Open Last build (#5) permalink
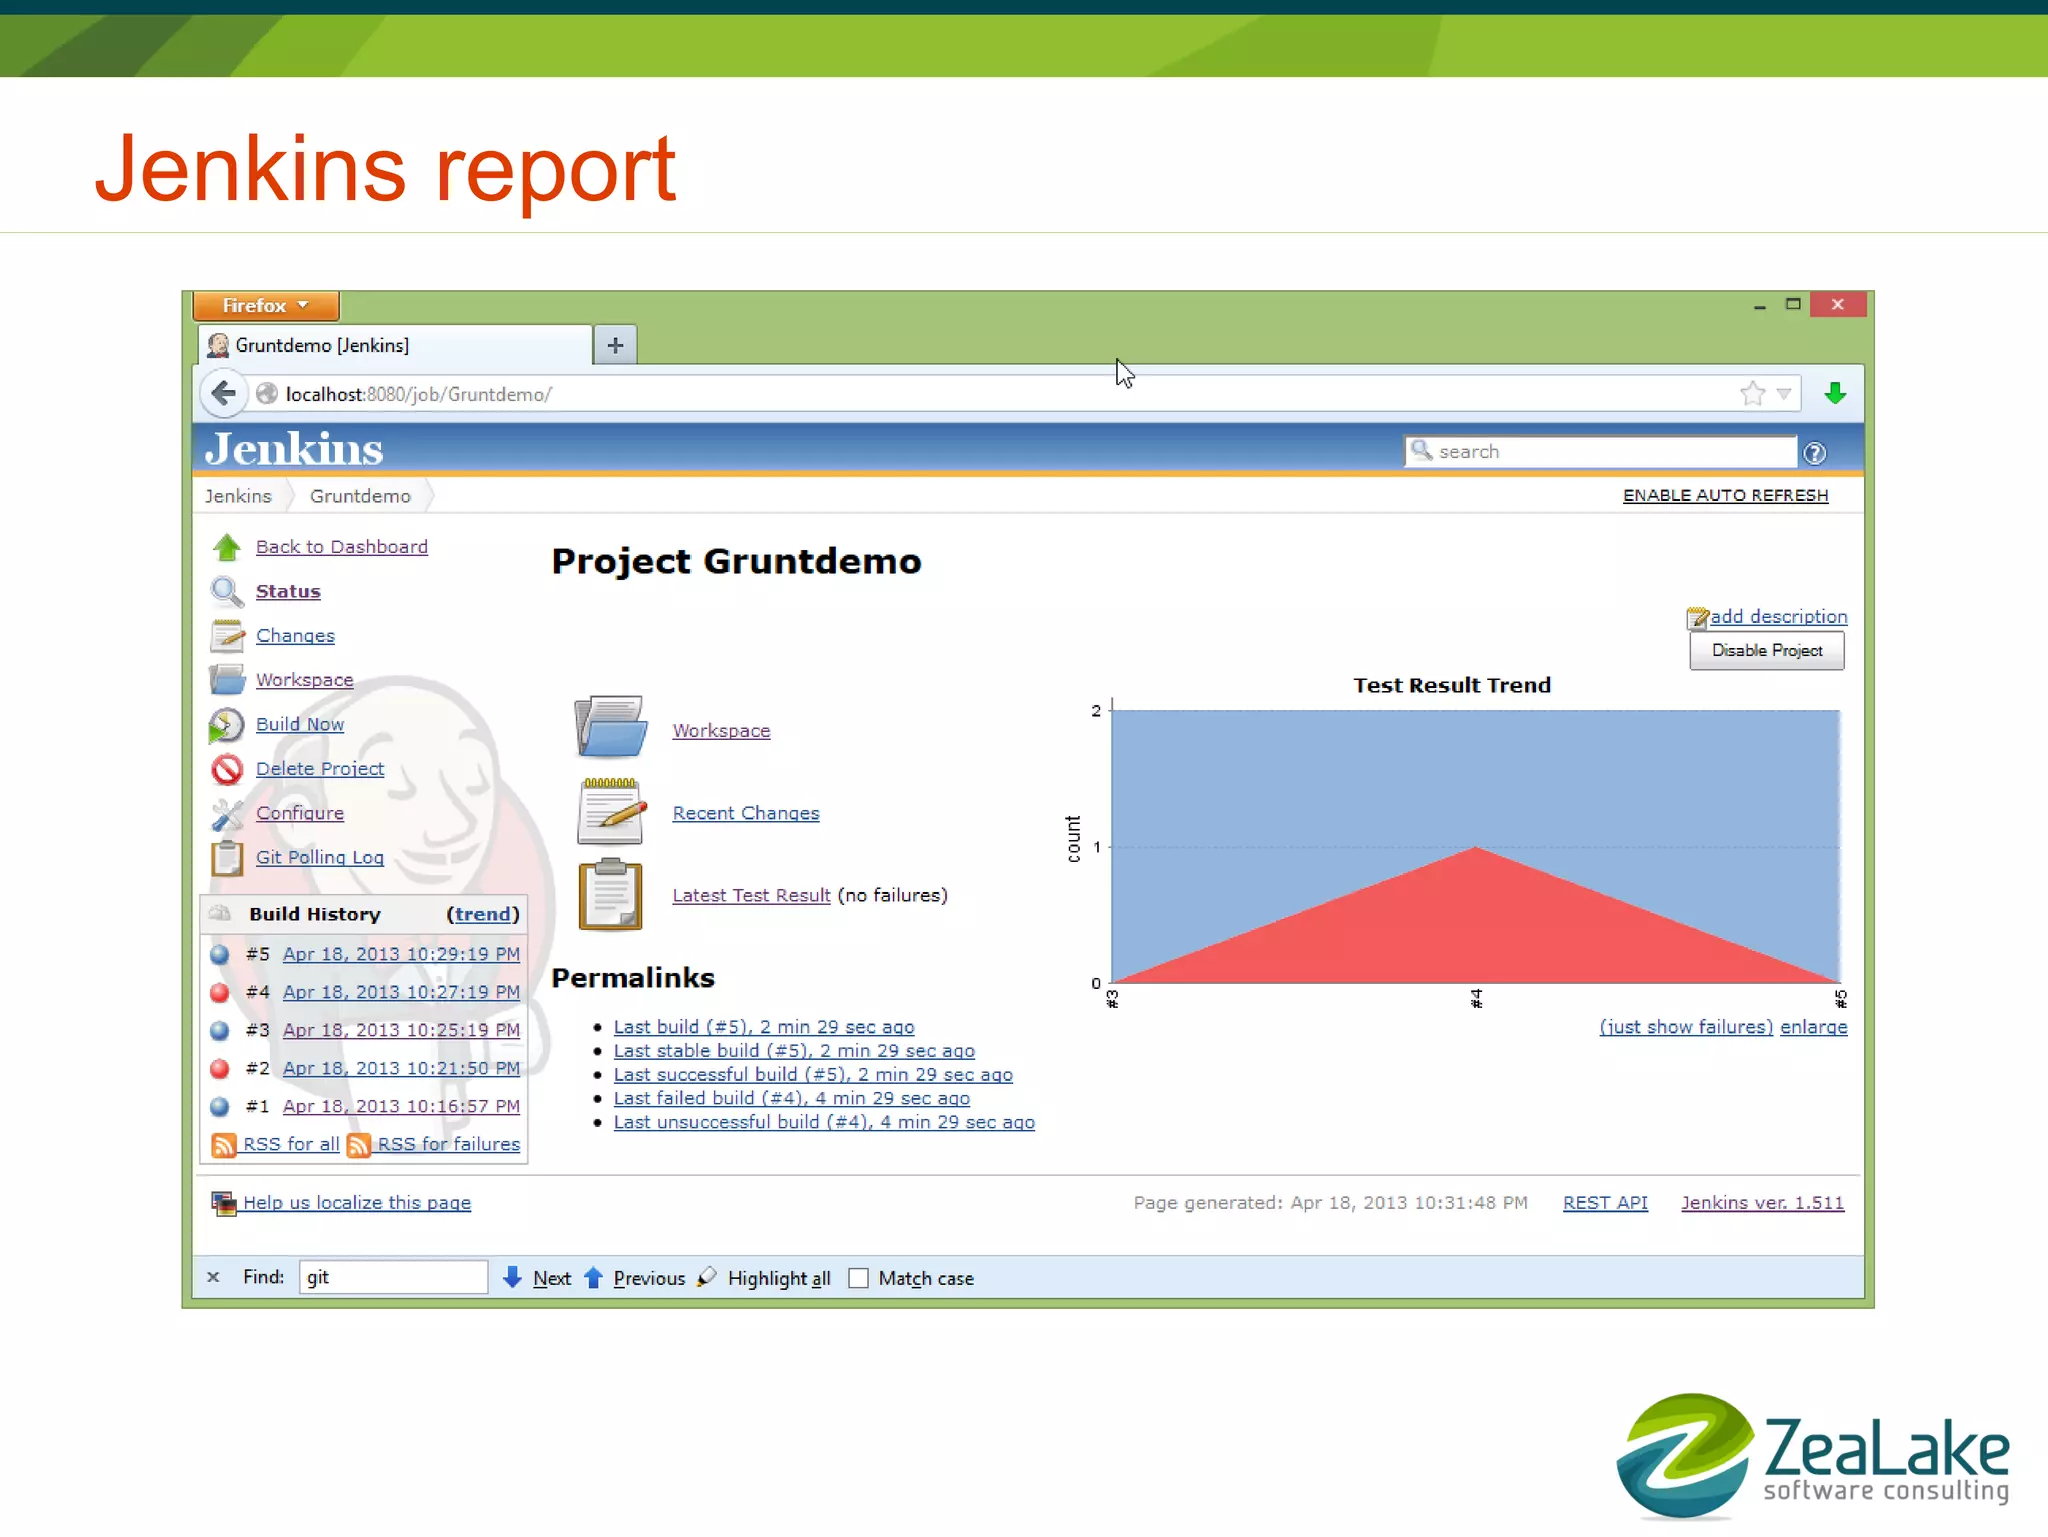Image resolution: width=2048 pixels, height=1537 pixels. coord(764,1027)
